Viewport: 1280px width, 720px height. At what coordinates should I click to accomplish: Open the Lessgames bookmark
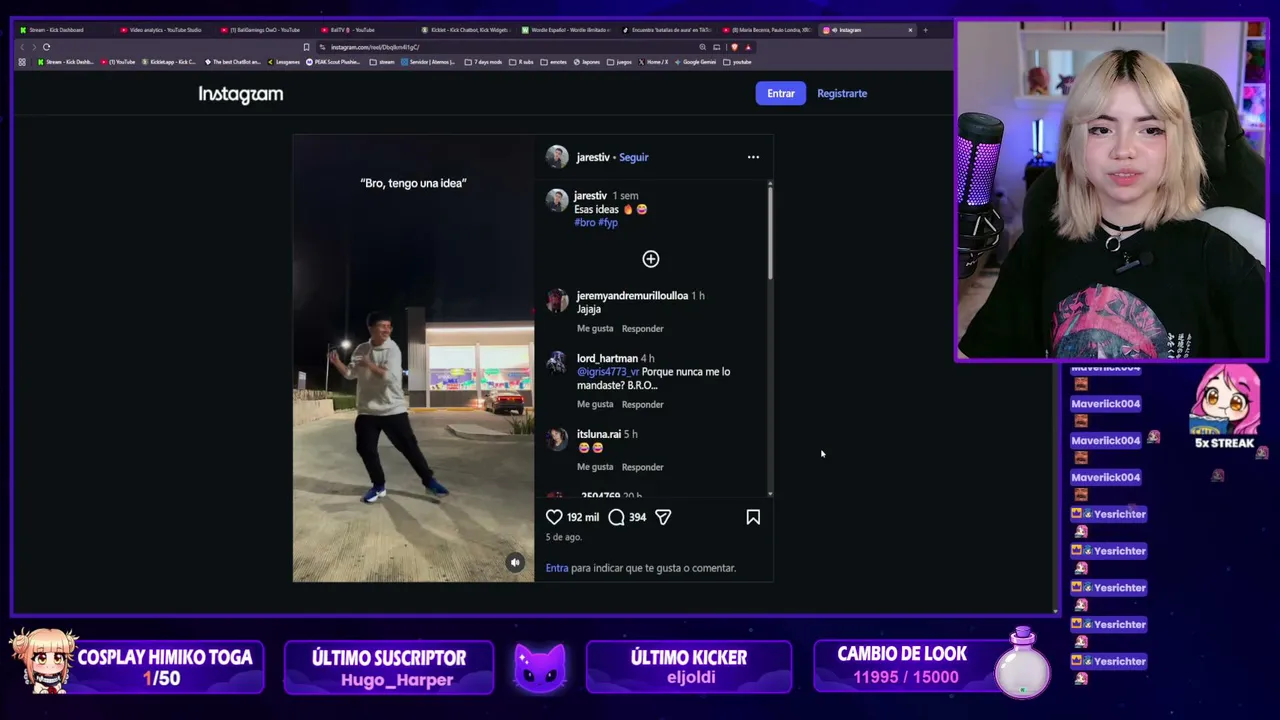(x=284, y=62)
